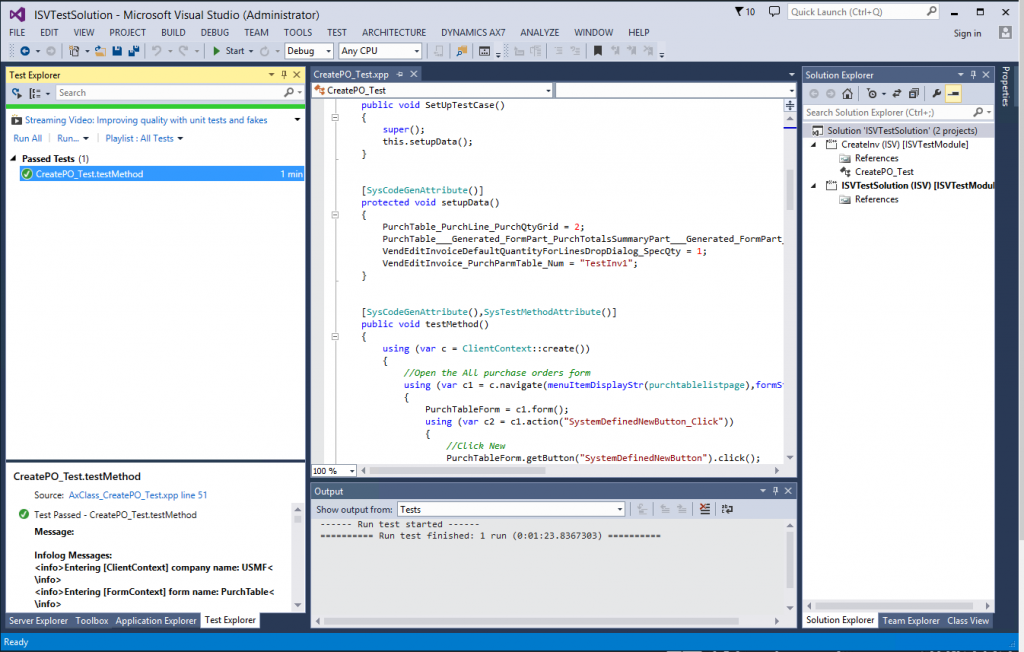The image size is (1024, 652).
Task: Click the Properties wrench icon in Solution Explorer
Action: (x=936, y=93)
